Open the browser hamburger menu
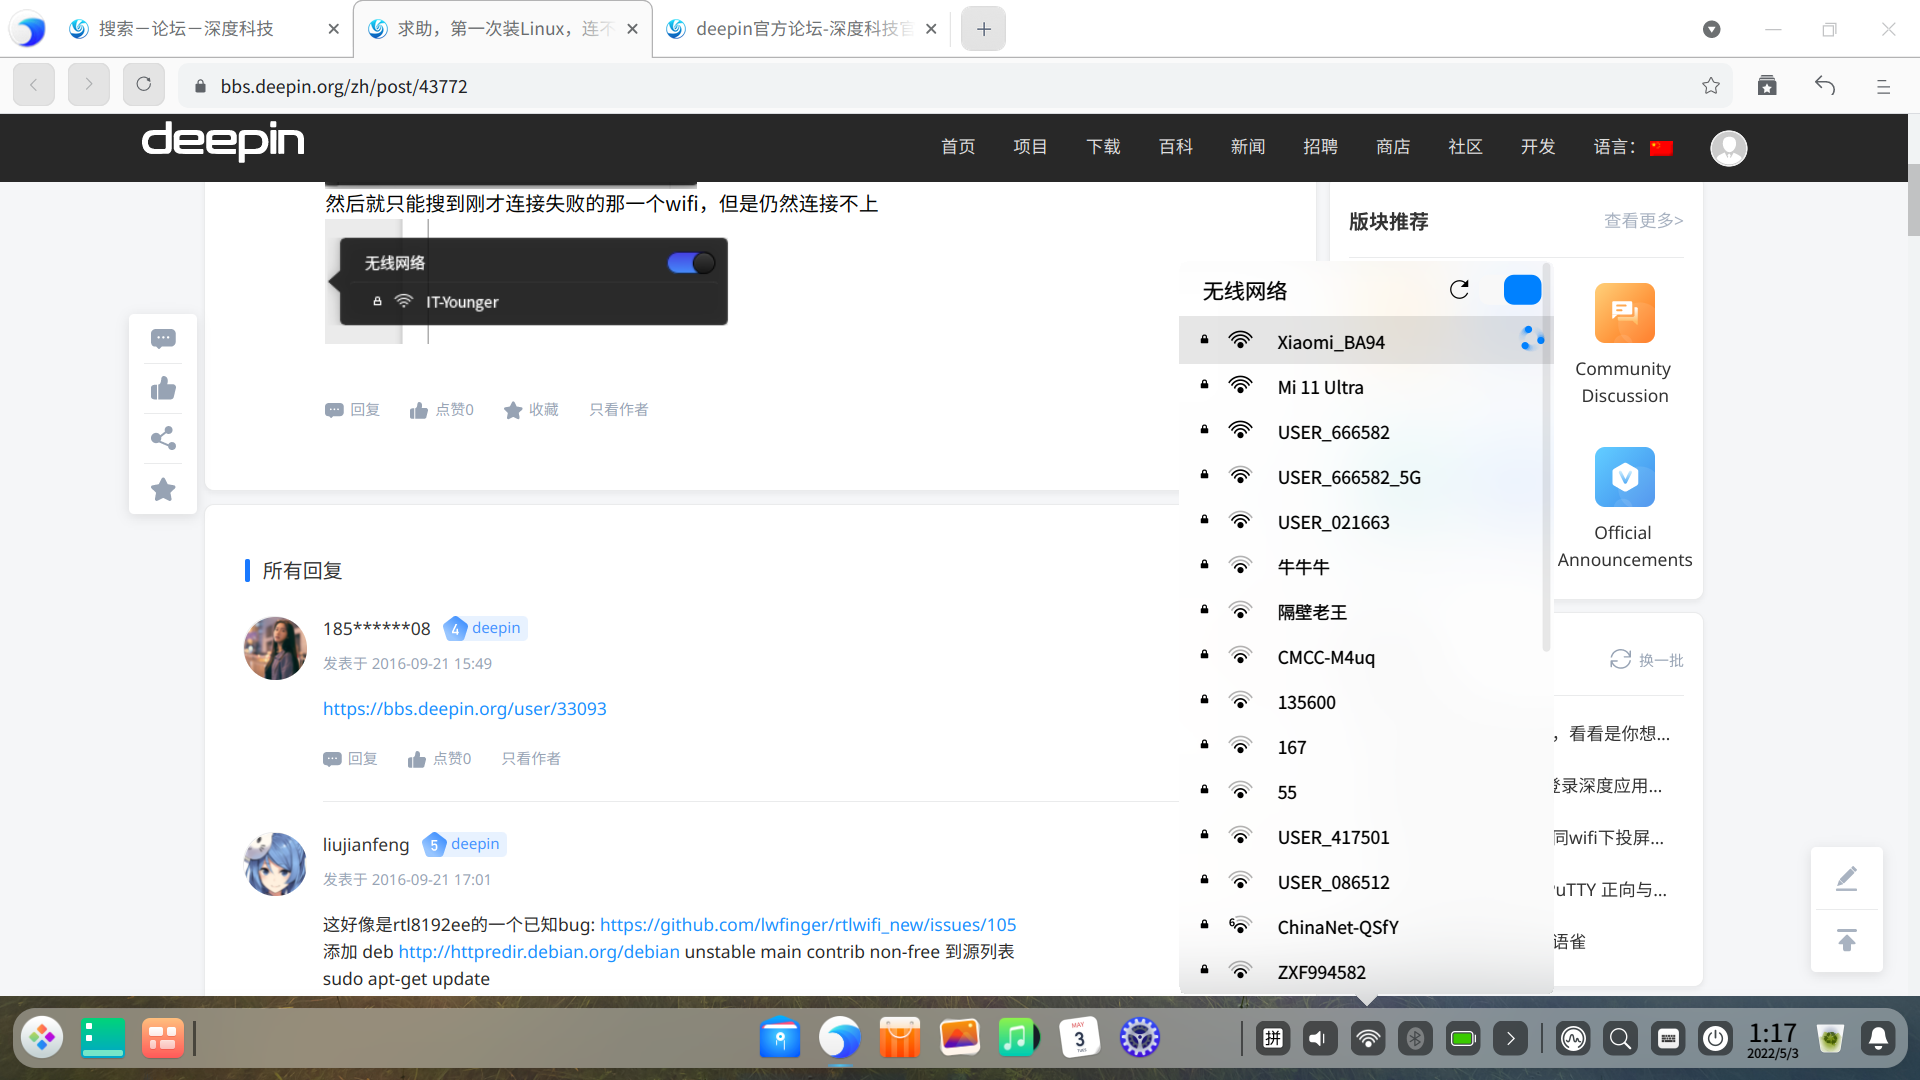 1884,86
